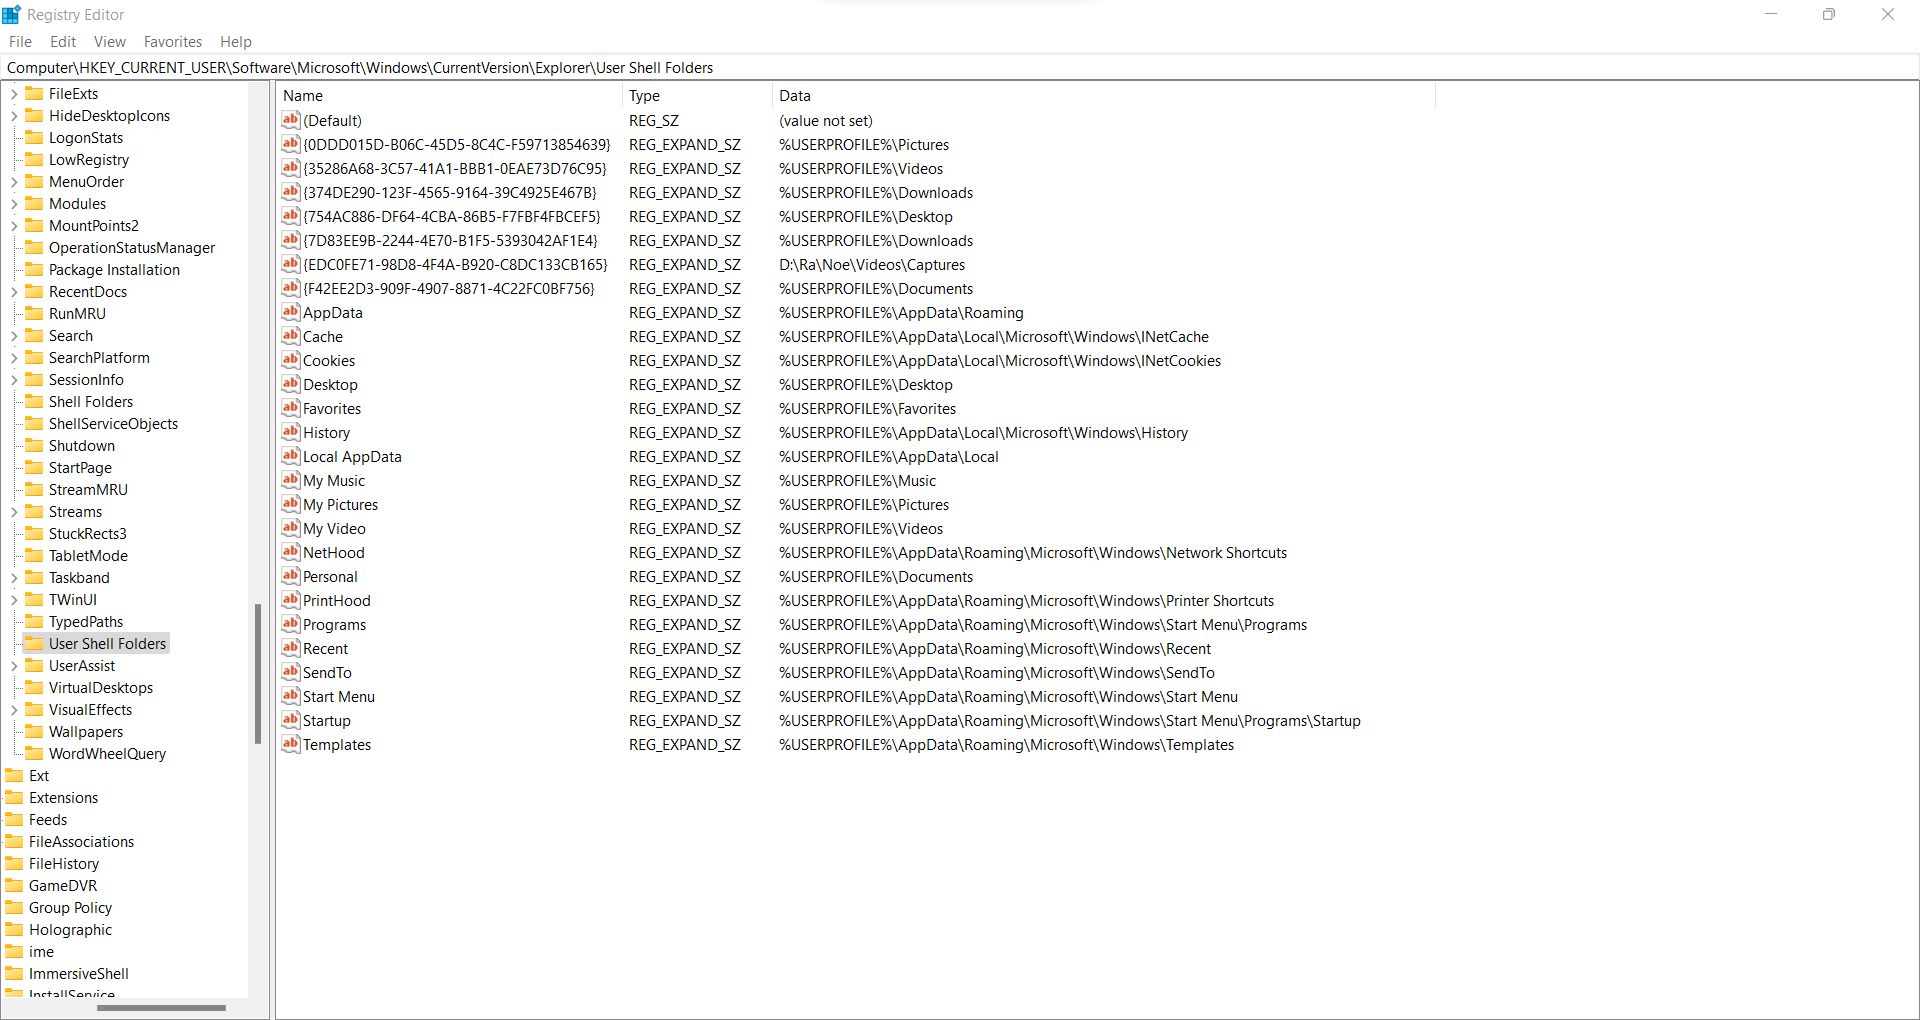Select the SendTo value name
This screenshot has height=1020, width=1920.
point(327,672)
